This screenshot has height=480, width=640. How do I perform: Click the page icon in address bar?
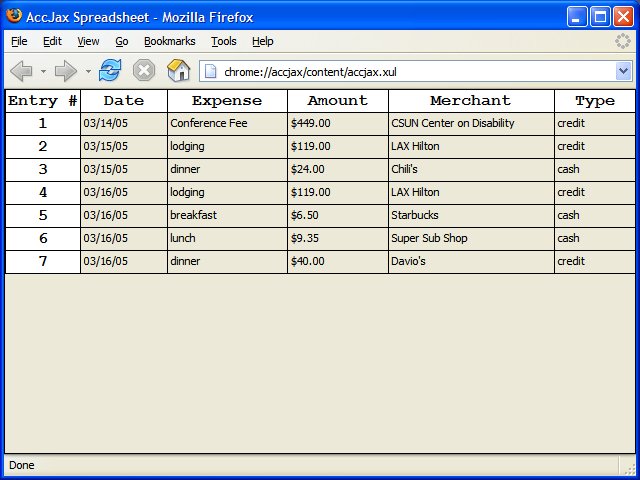[211, 71]
